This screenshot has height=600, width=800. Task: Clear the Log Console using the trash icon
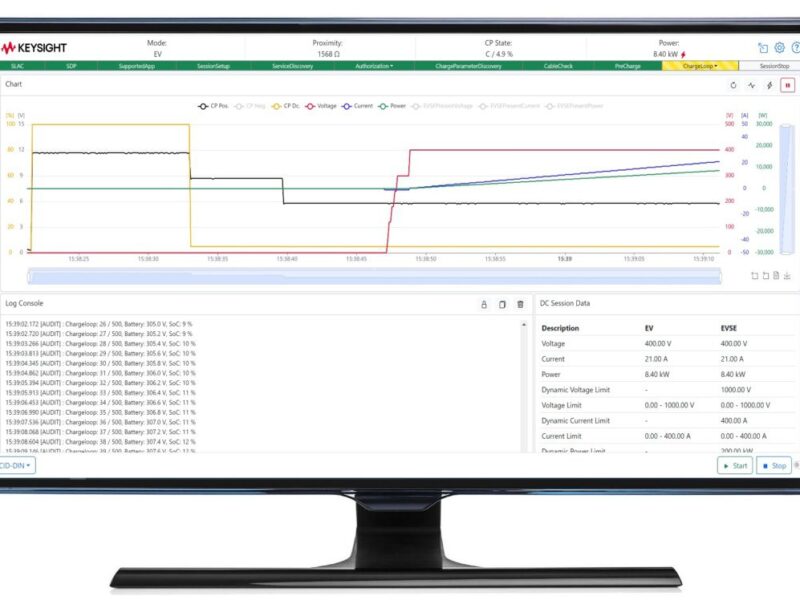(521, 305)
